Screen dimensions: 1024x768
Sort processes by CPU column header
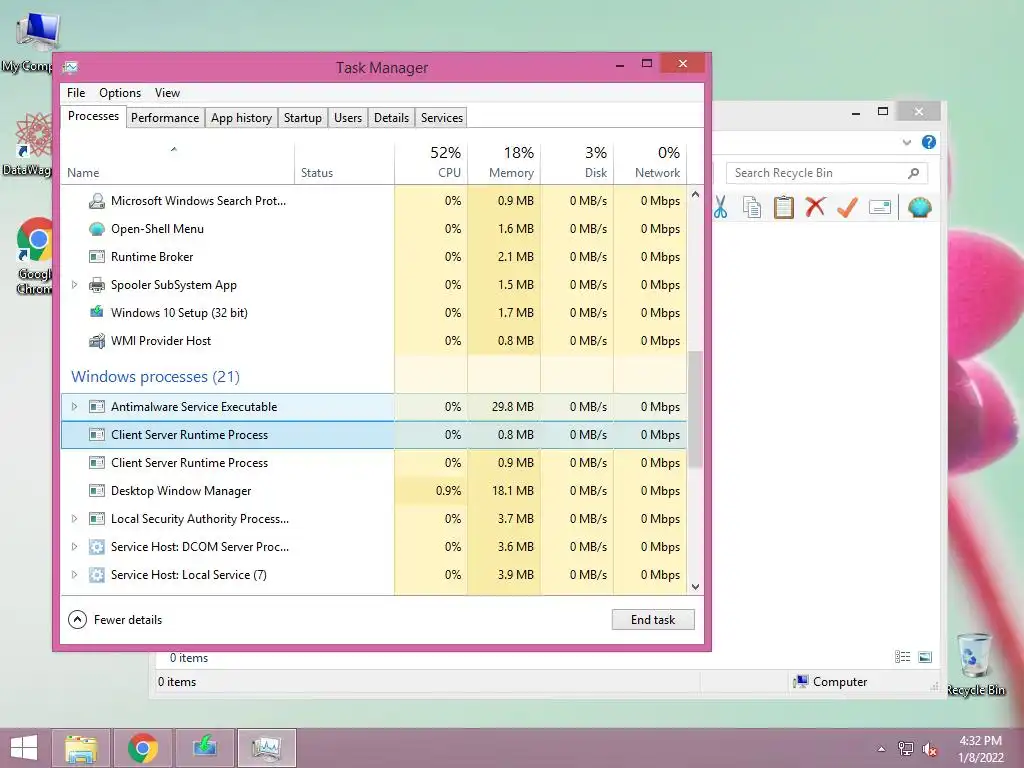(x=431, y=162)
